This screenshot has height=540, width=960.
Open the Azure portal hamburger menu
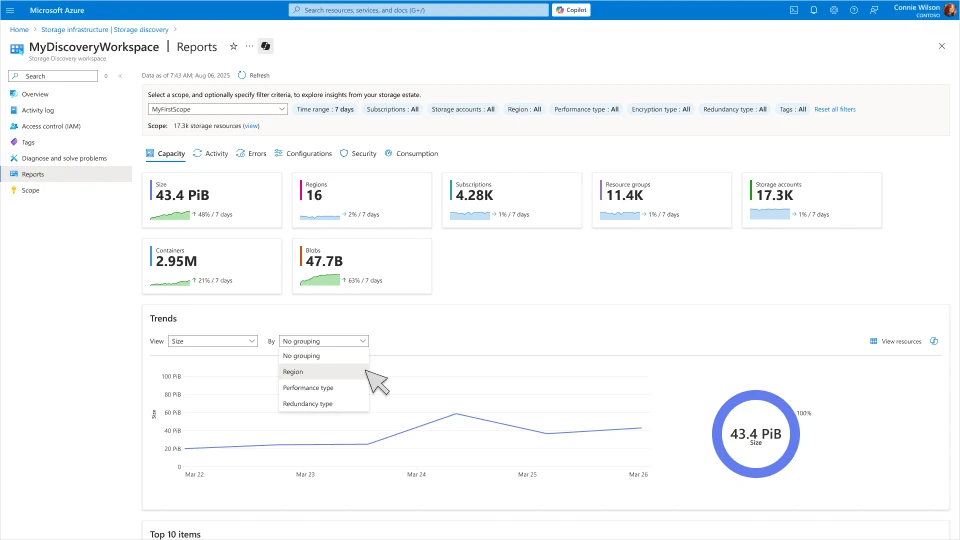click(10, 10)
